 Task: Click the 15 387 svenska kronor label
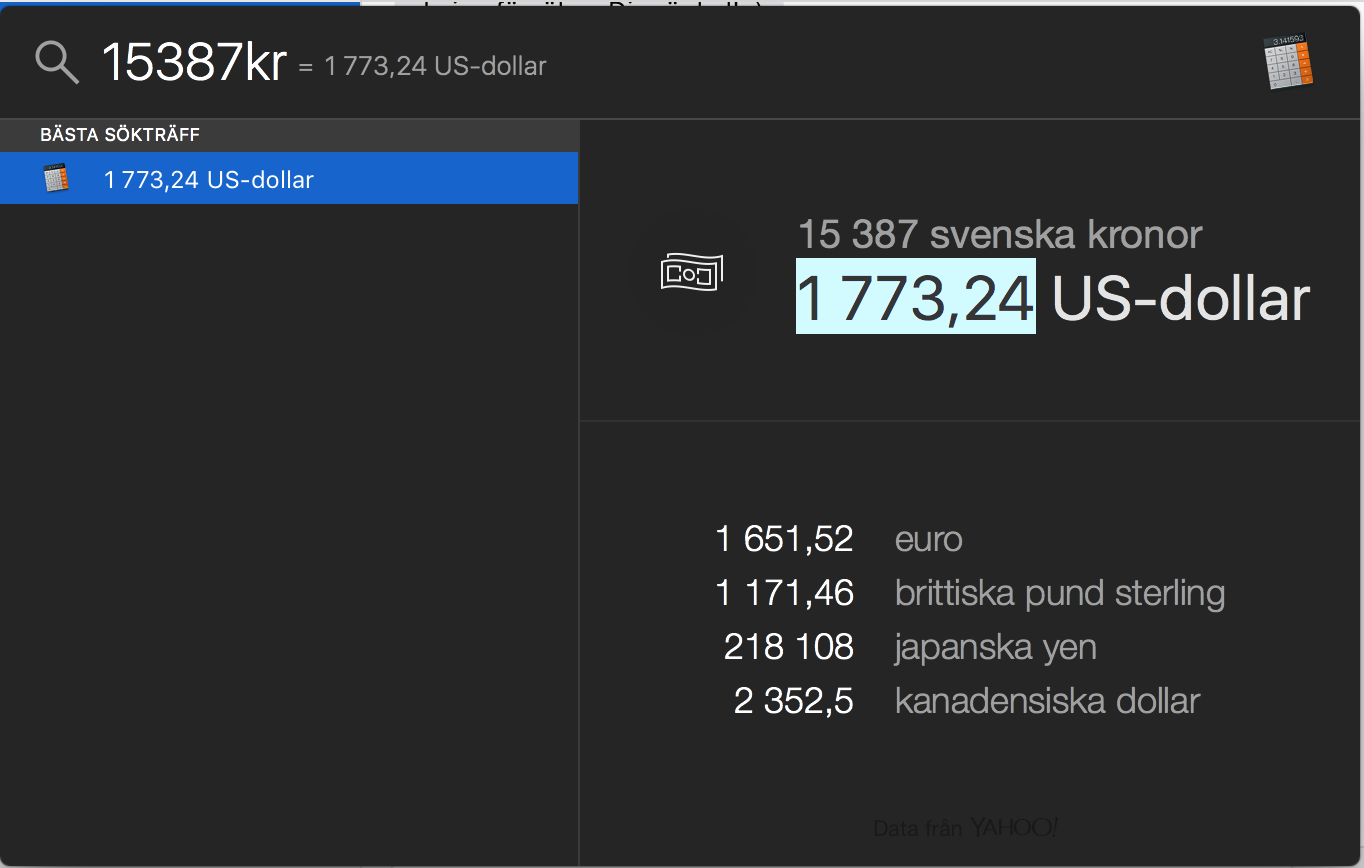coord(1000,235)
